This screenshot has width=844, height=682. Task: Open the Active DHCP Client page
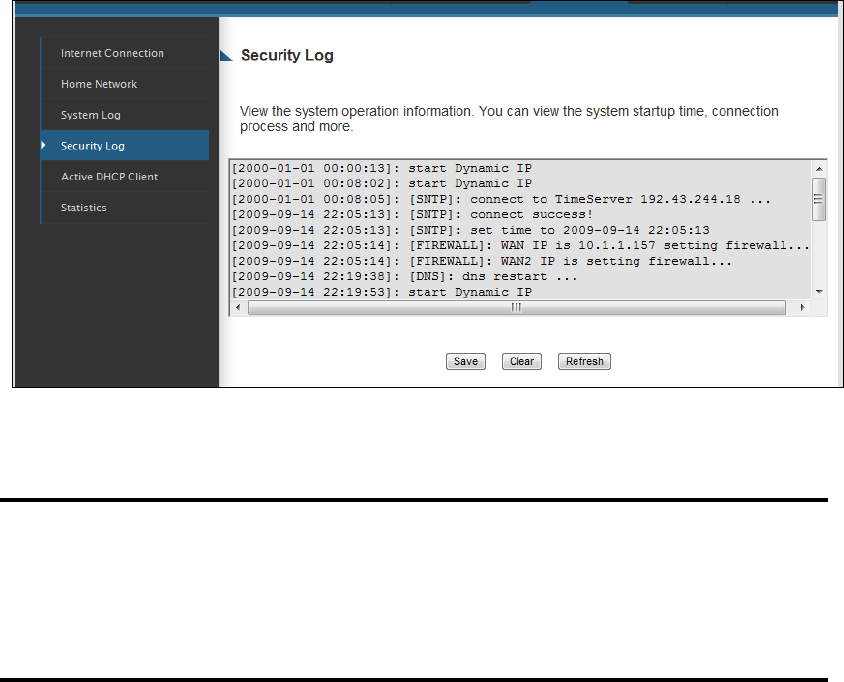(125, 177)
